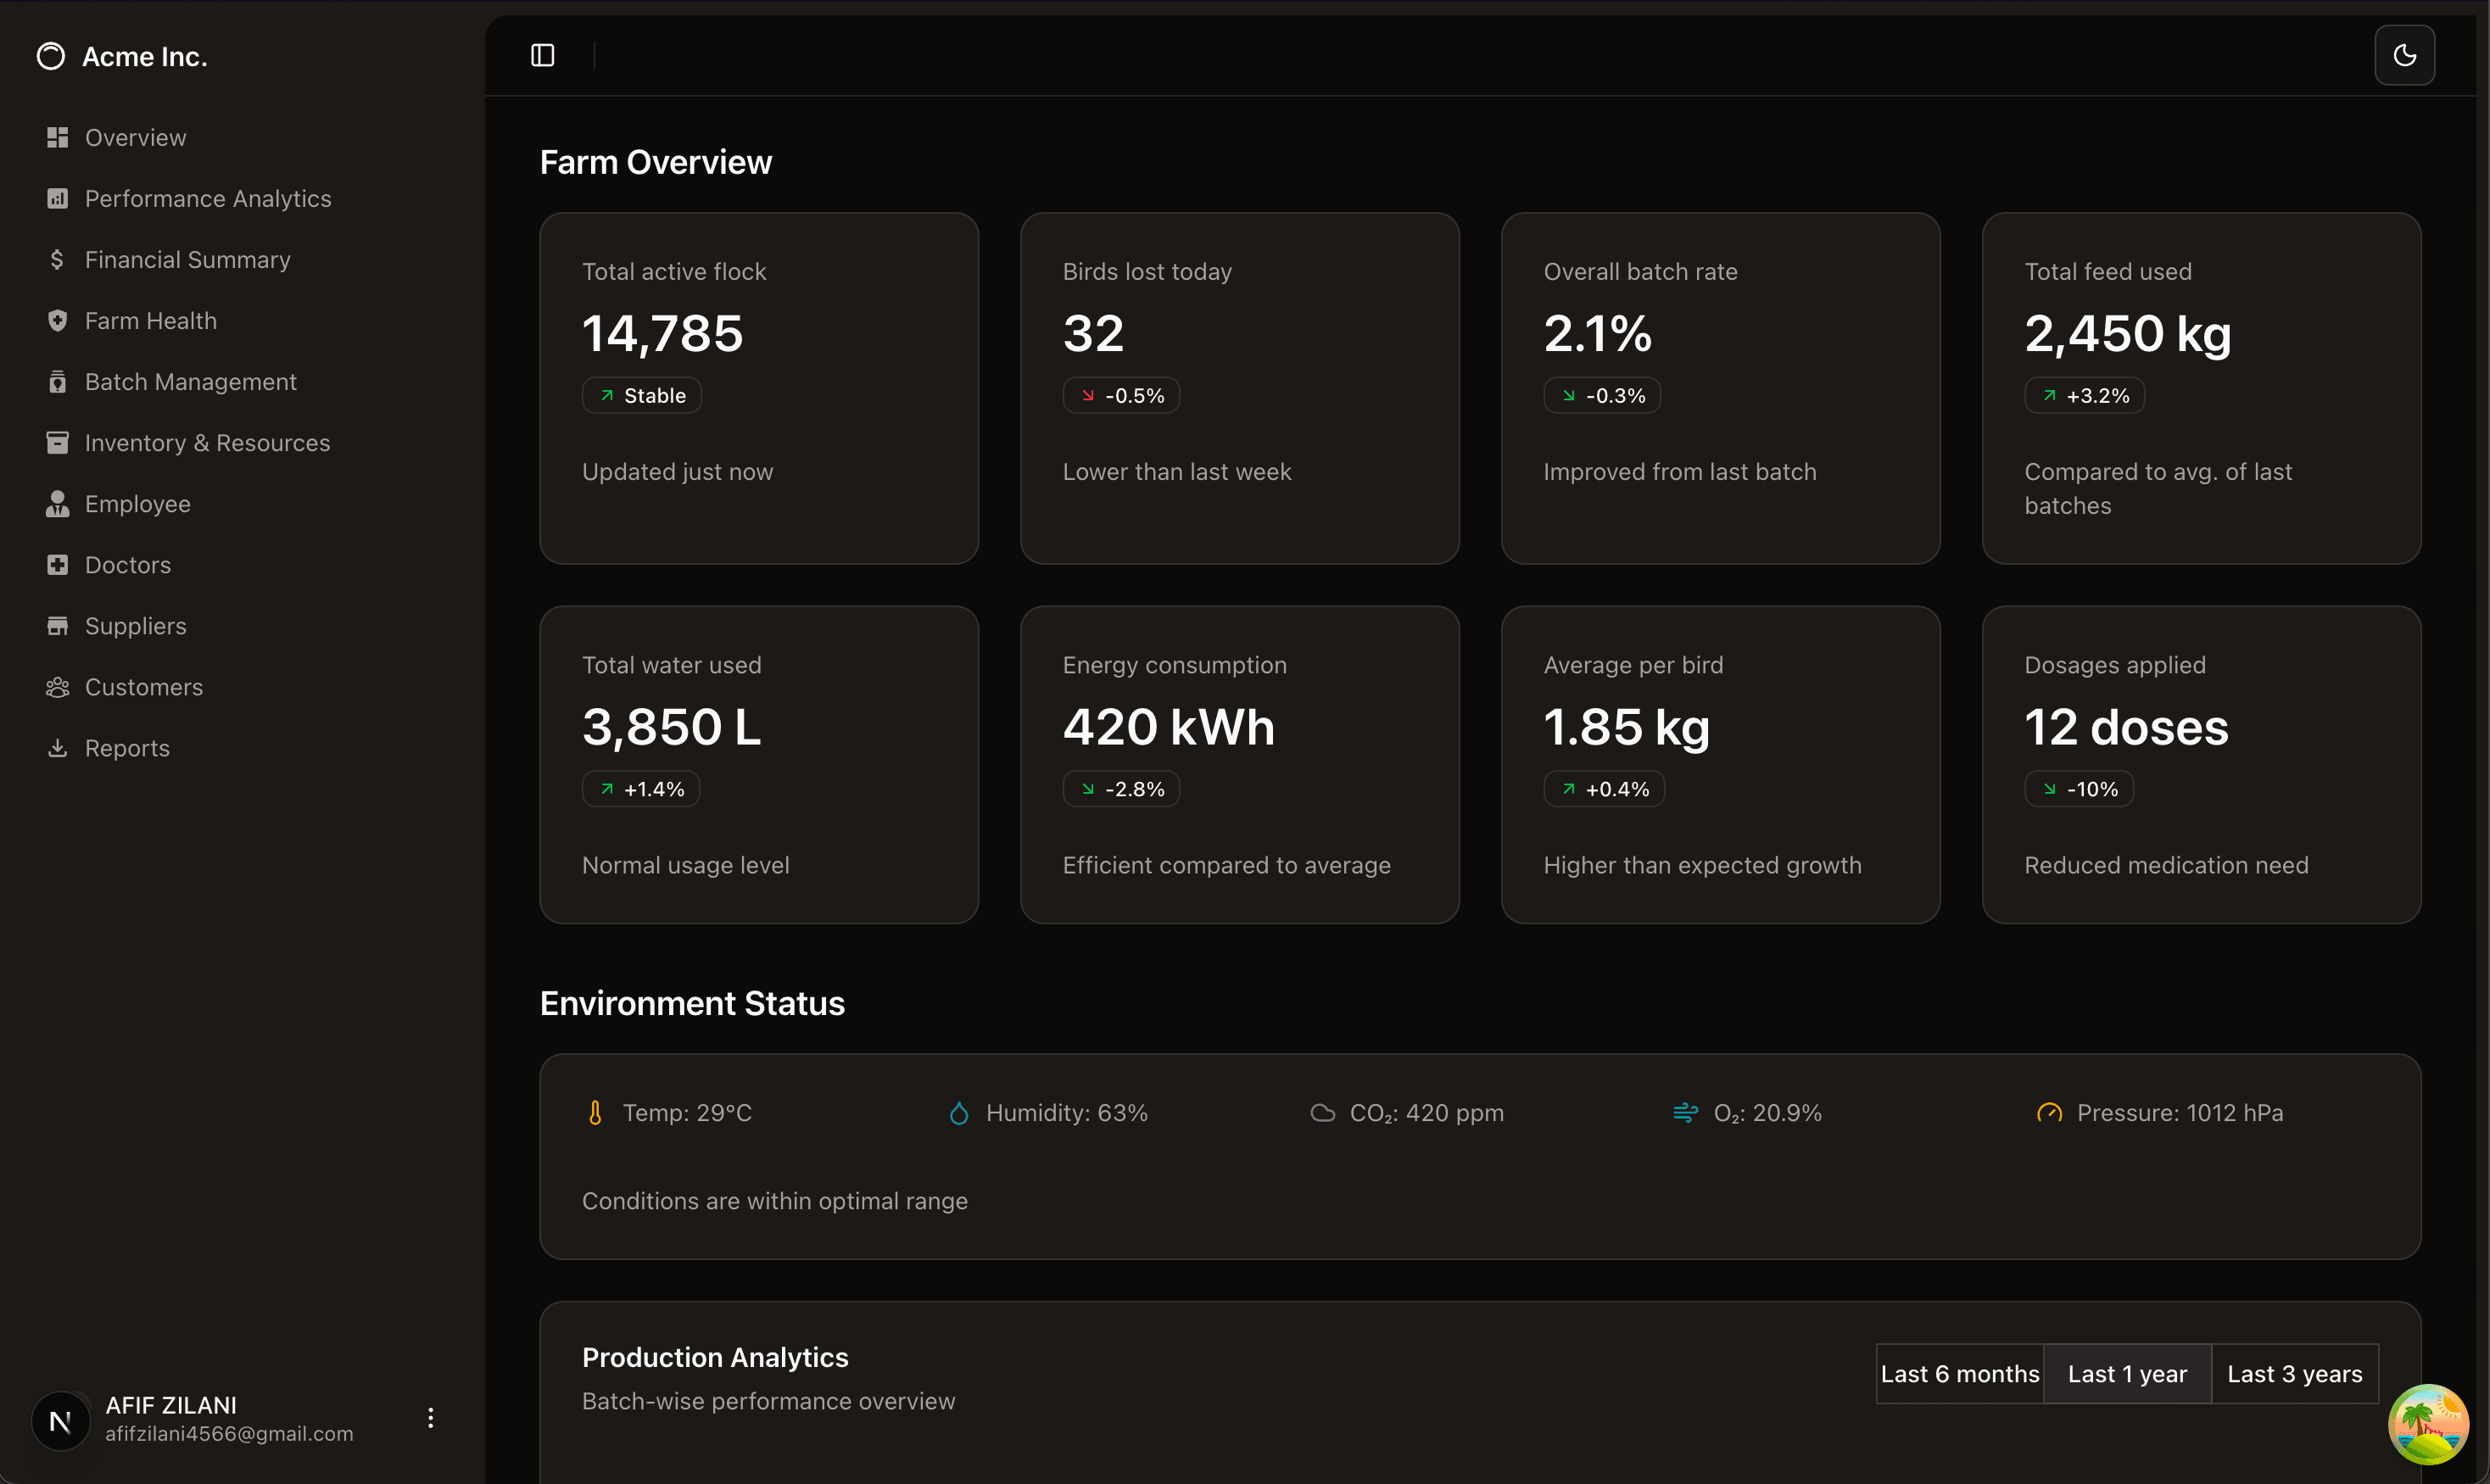Open the Customers section

(x=144, y=686)
